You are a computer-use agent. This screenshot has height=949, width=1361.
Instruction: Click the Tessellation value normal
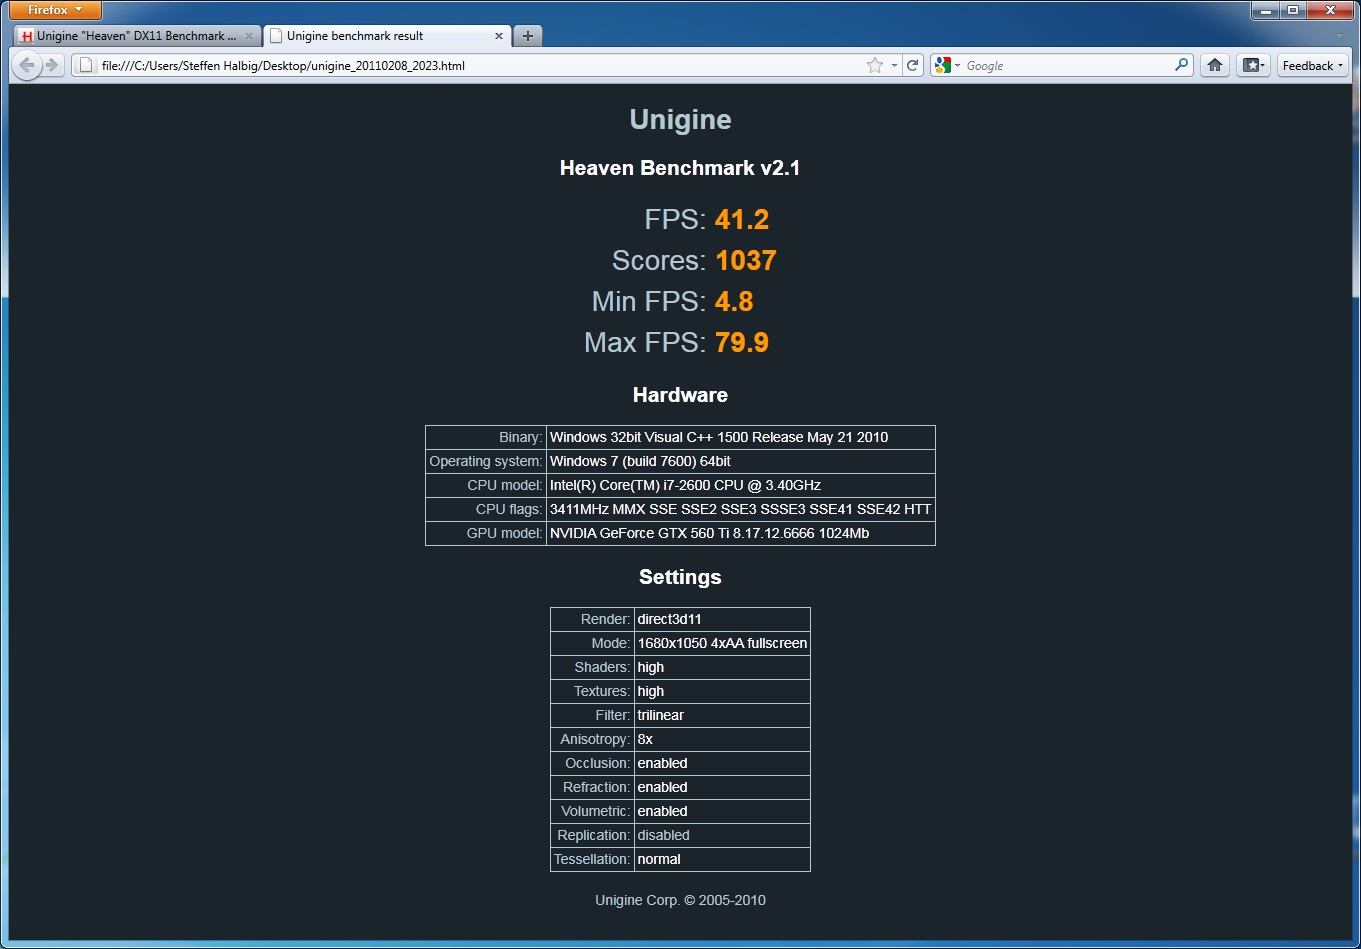coord(722,859)
